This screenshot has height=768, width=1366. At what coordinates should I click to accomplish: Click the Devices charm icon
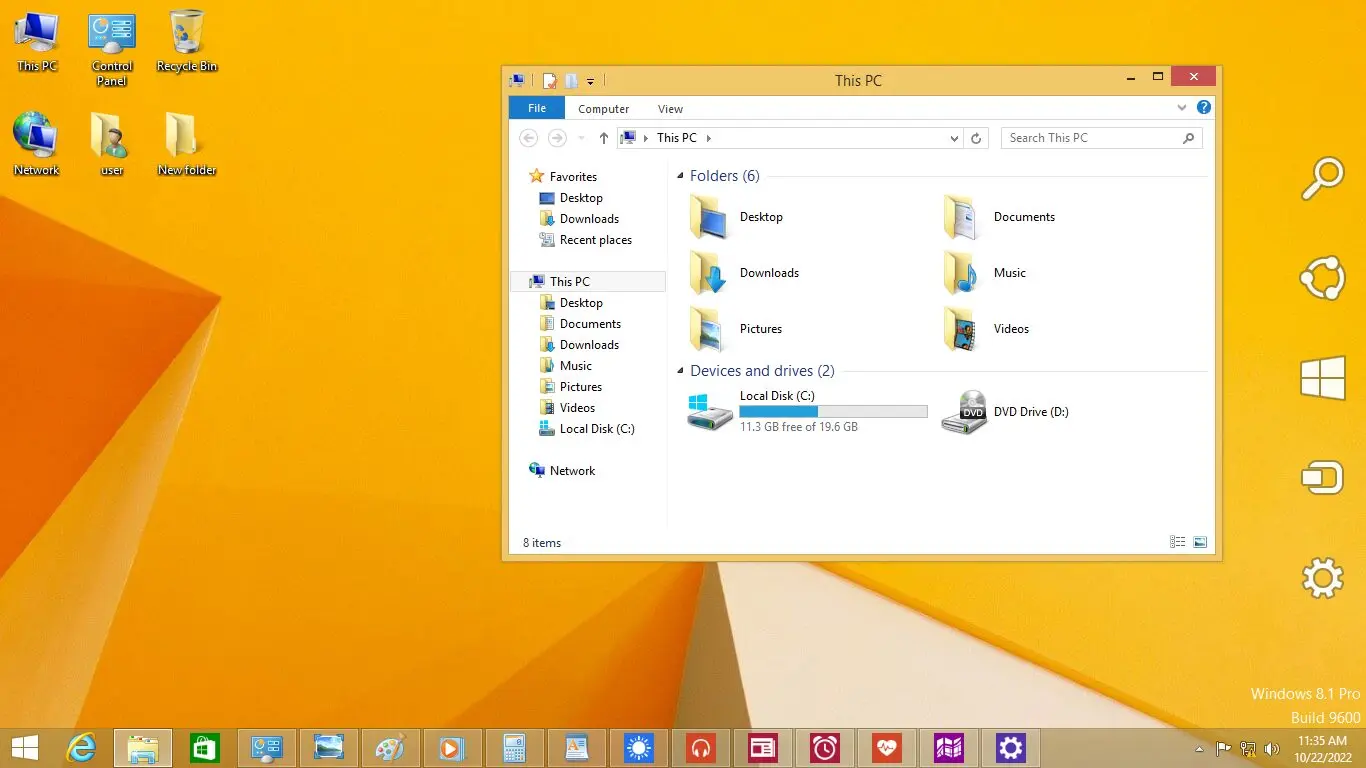(x=1322, y=478)
